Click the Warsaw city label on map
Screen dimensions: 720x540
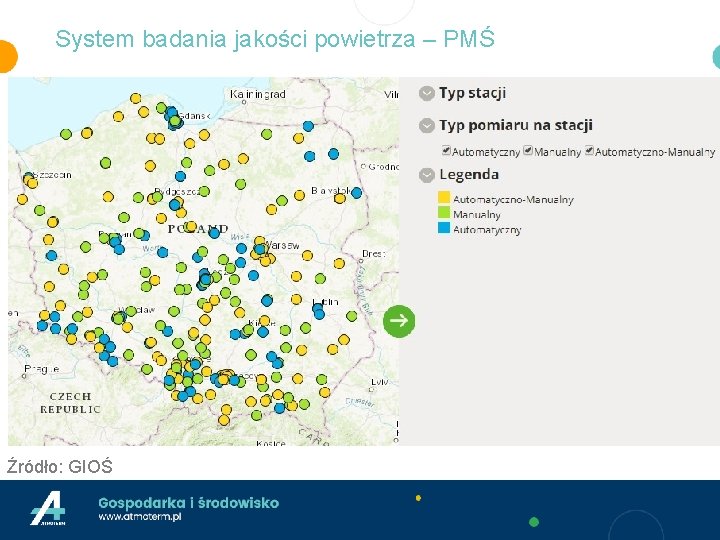point(282,245)
